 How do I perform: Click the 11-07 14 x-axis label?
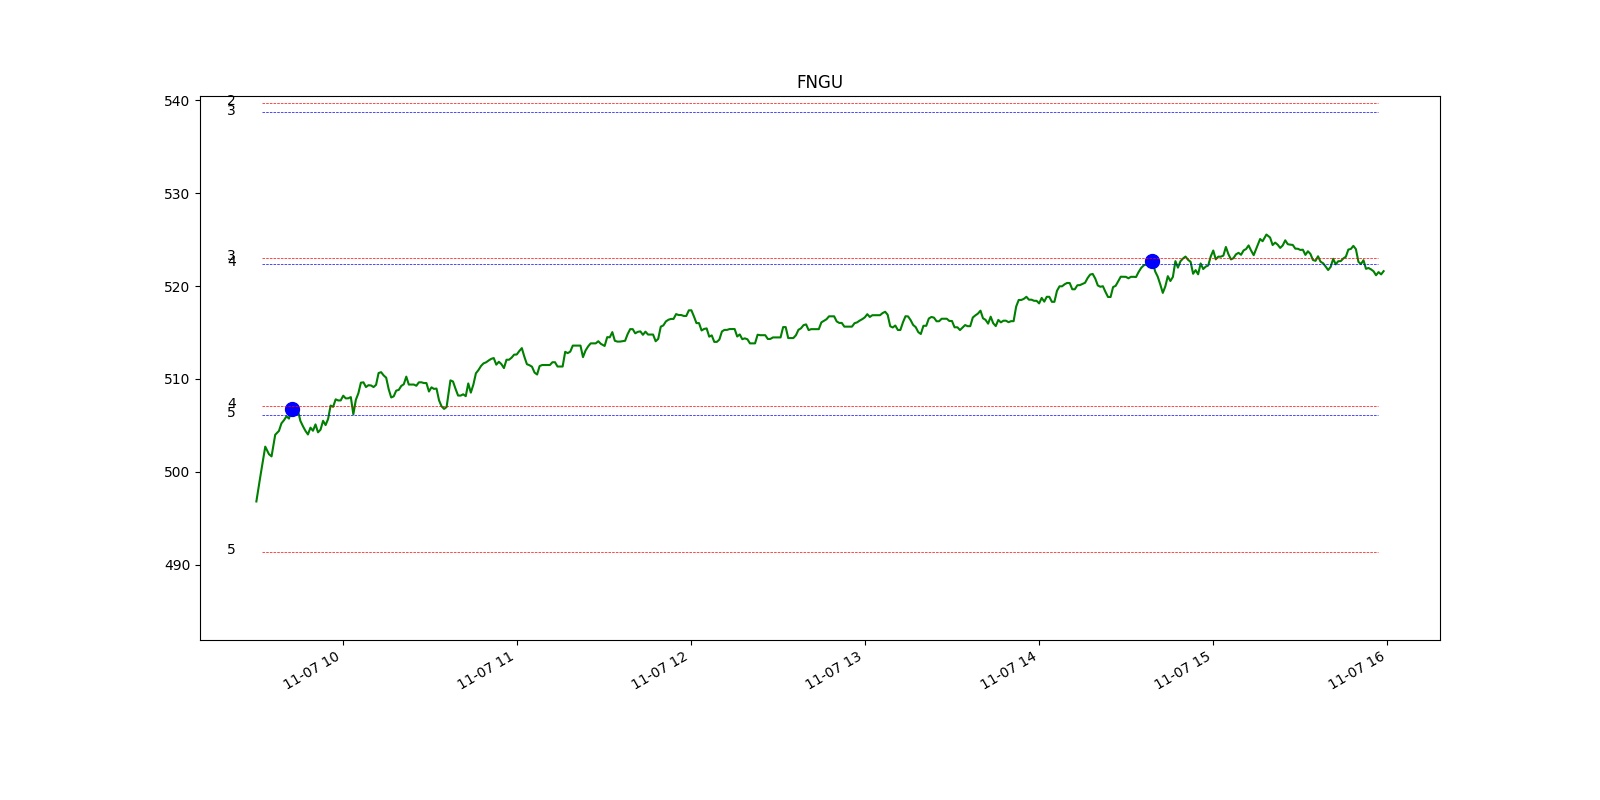click(x=1008, y=670)
